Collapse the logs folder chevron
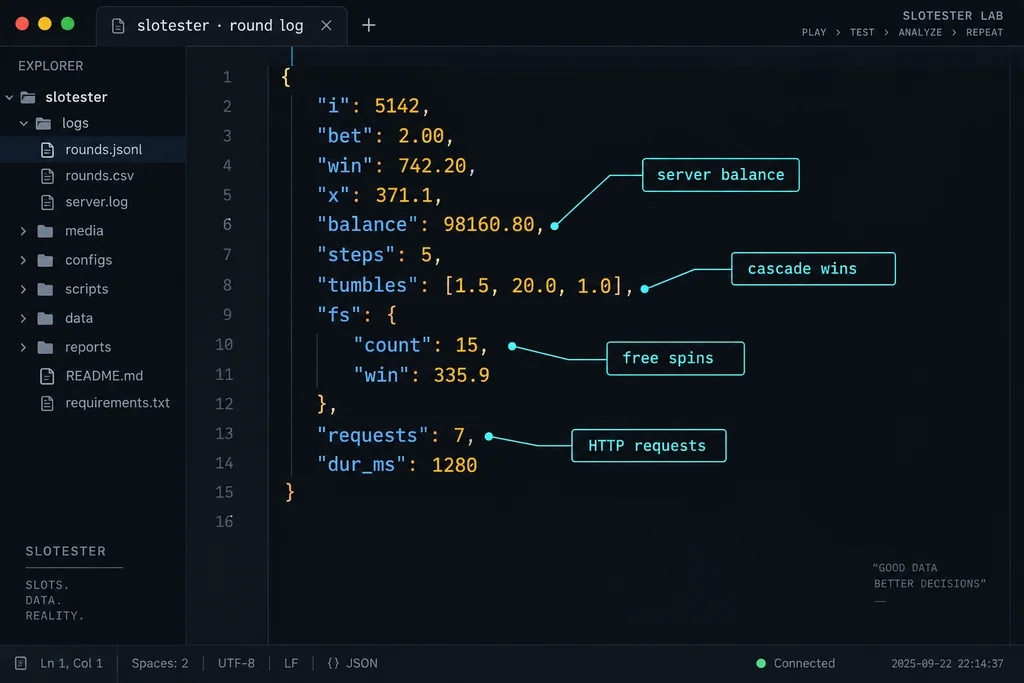 pyautogui.click(x=24, y=123)
